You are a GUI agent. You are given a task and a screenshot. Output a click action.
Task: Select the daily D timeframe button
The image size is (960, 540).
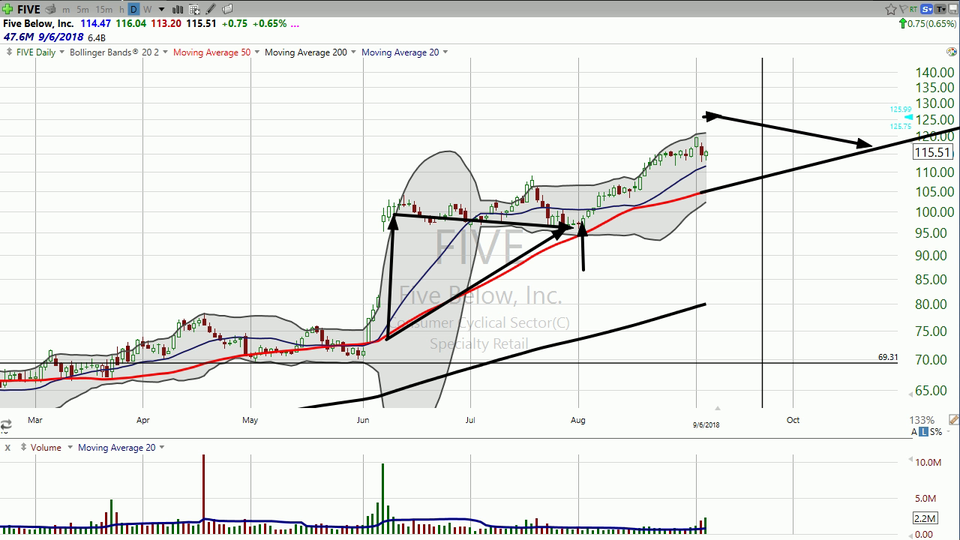pos(132,9)
